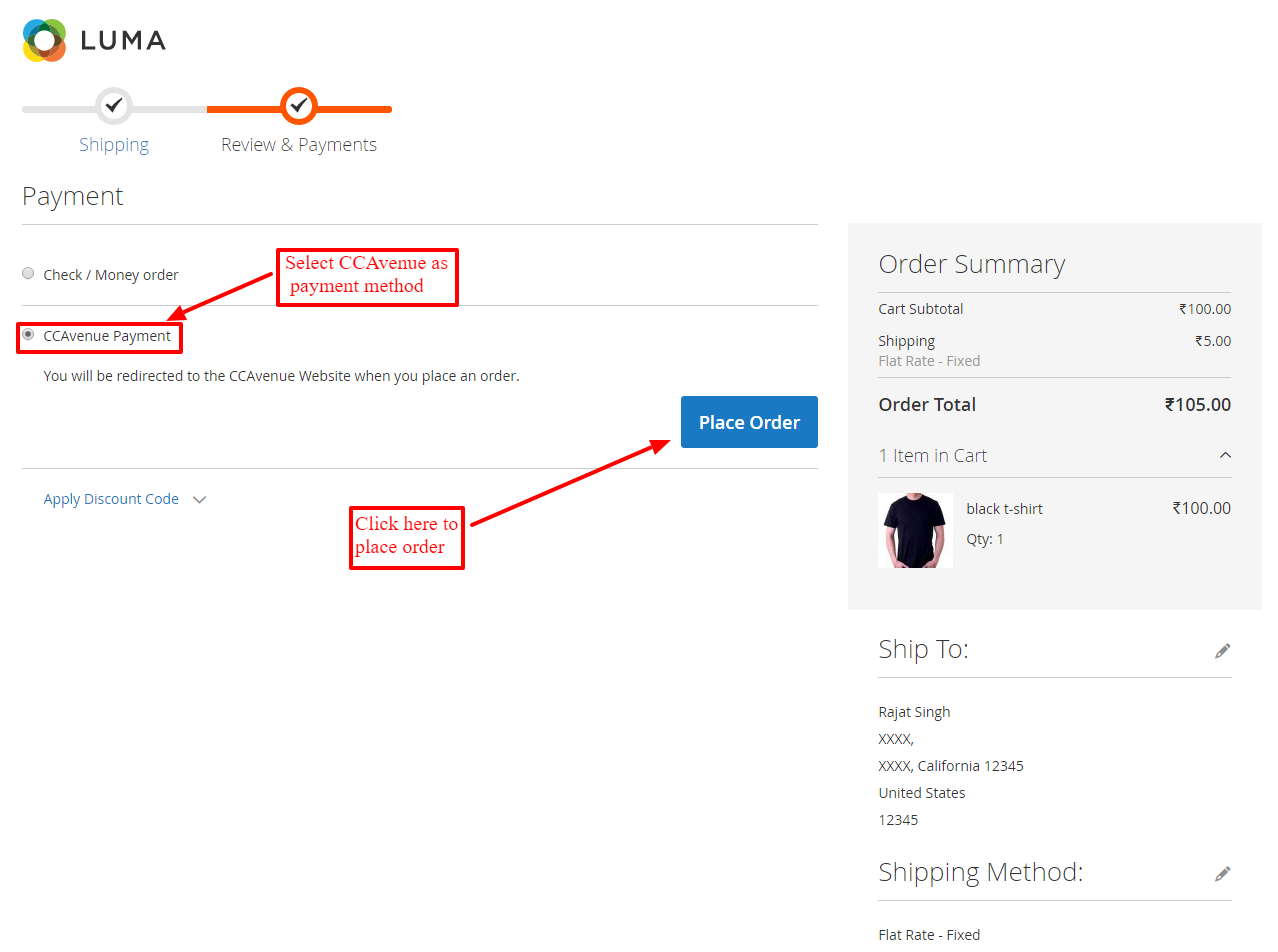The image size is (1278, 952).
Task: Edit Shipping Method pencil icon
Action: click(x=1222, y=874)
